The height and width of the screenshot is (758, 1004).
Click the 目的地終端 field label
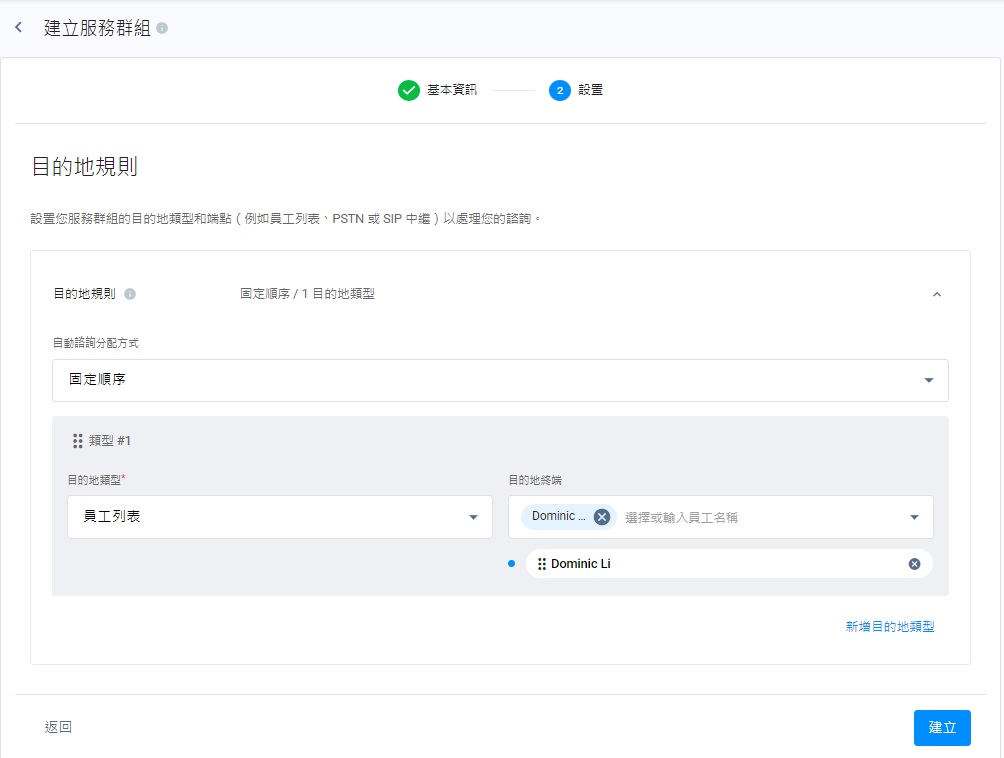click(535, 480)
